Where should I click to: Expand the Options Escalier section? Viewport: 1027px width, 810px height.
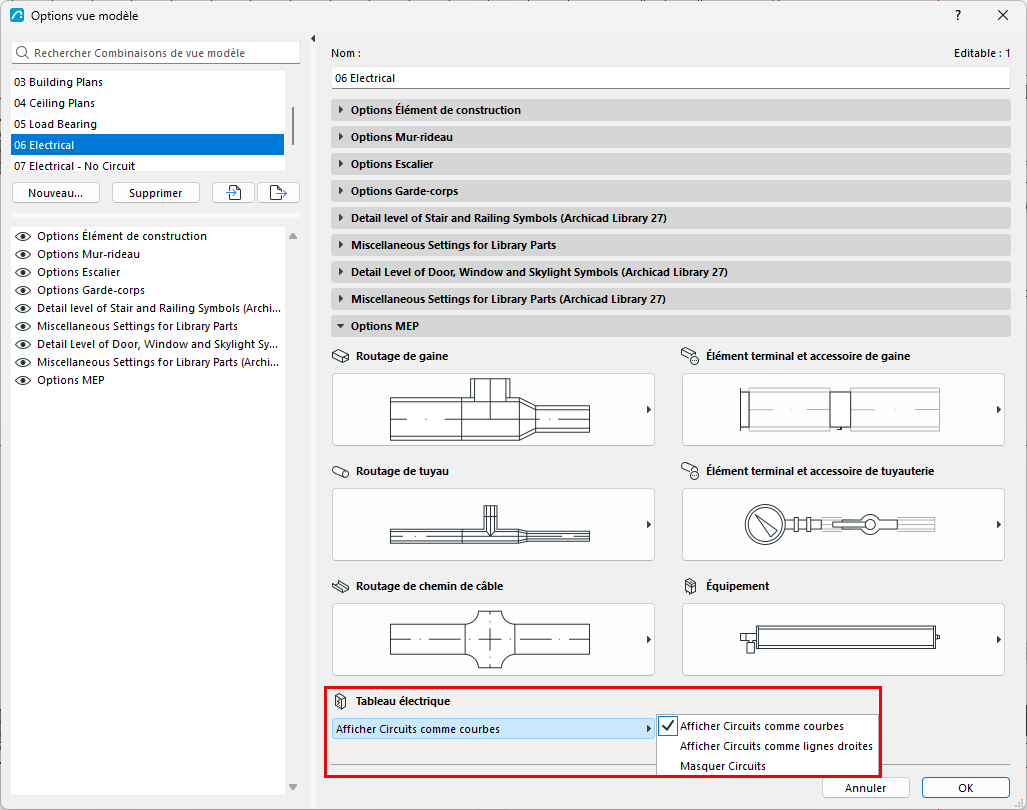pyautogui.click(x=671, y=164)
